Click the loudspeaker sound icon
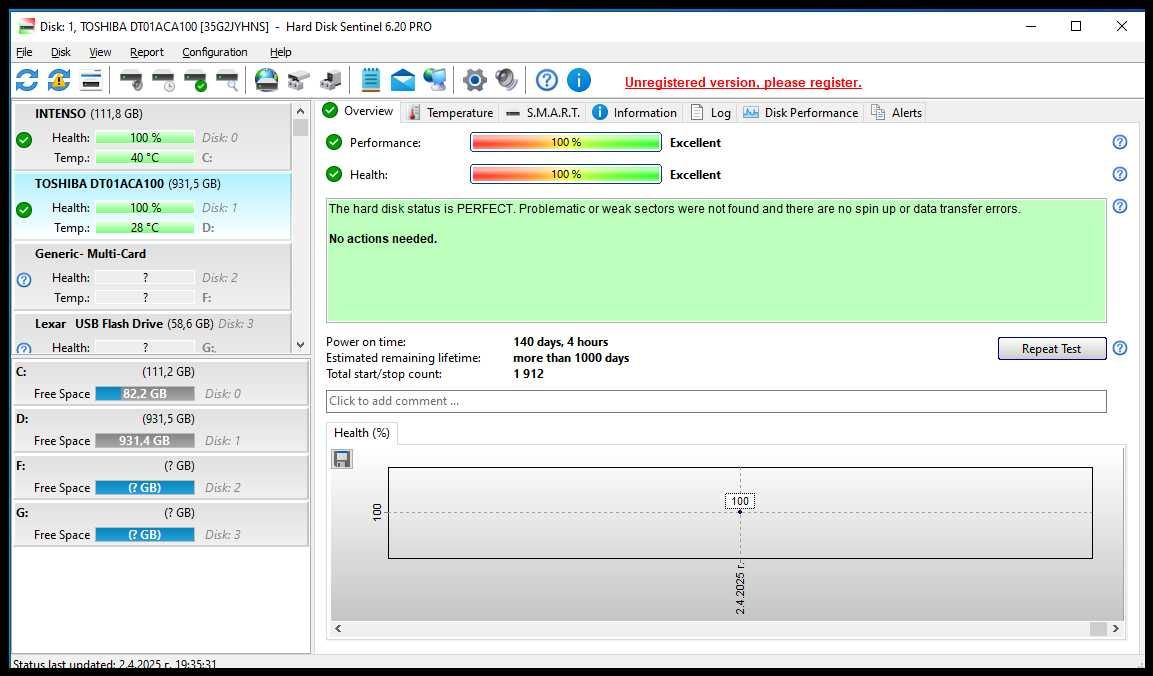 pos(507,79)
